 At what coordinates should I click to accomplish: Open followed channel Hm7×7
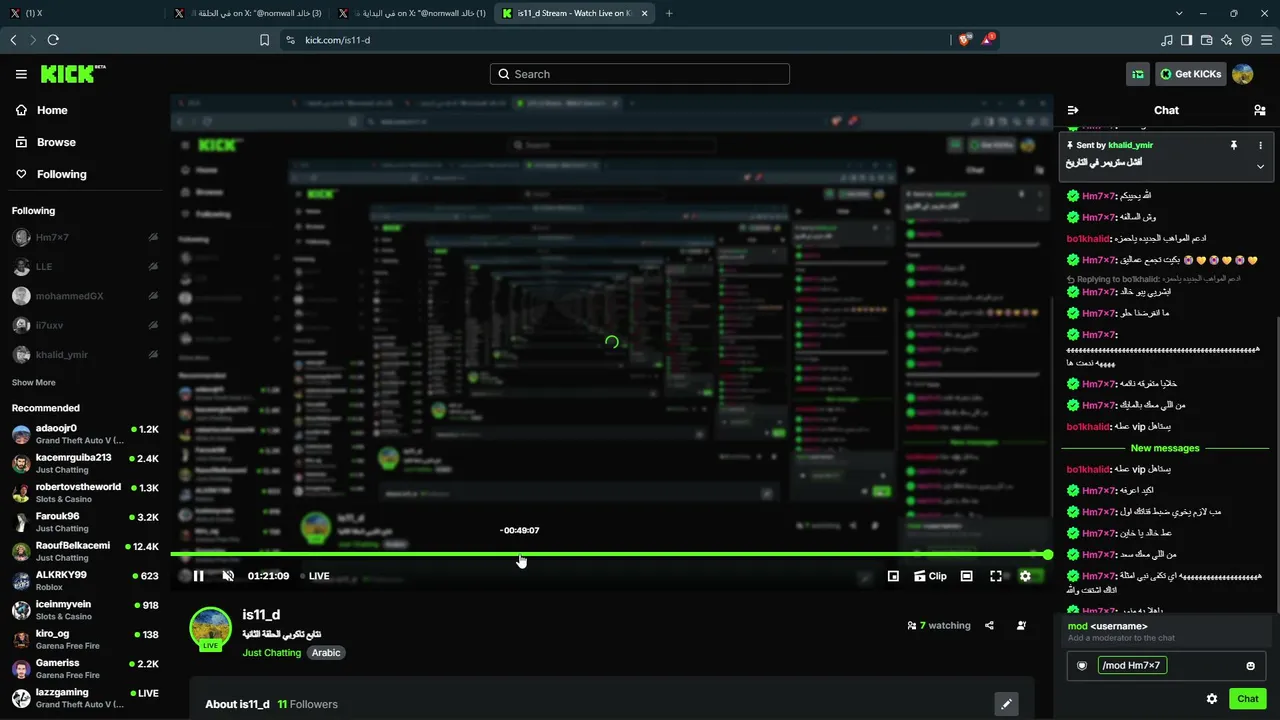point(84,238)
